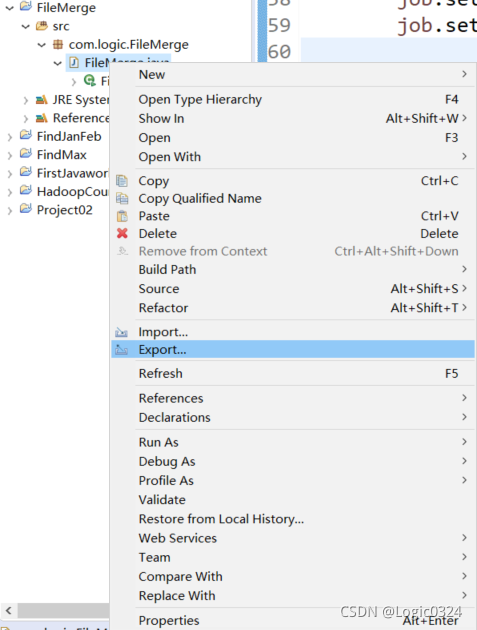This screenshot has height=630, width=477.
Task: Select Paste from the context menu
Action: [x=293, y=216]
